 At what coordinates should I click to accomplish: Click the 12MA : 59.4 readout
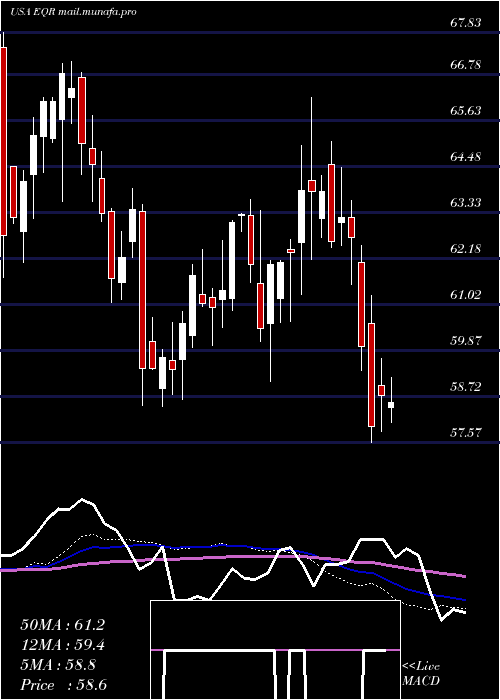tap(62, 645)
